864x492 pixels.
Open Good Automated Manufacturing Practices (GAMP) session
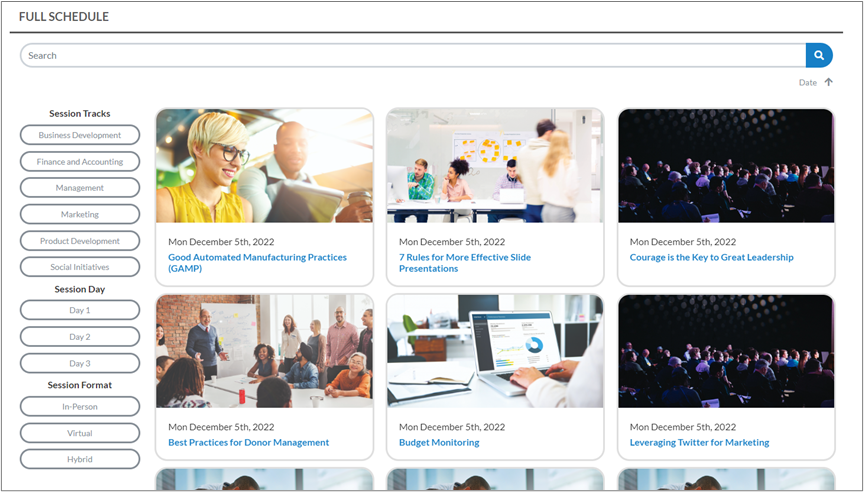point(257,257)
